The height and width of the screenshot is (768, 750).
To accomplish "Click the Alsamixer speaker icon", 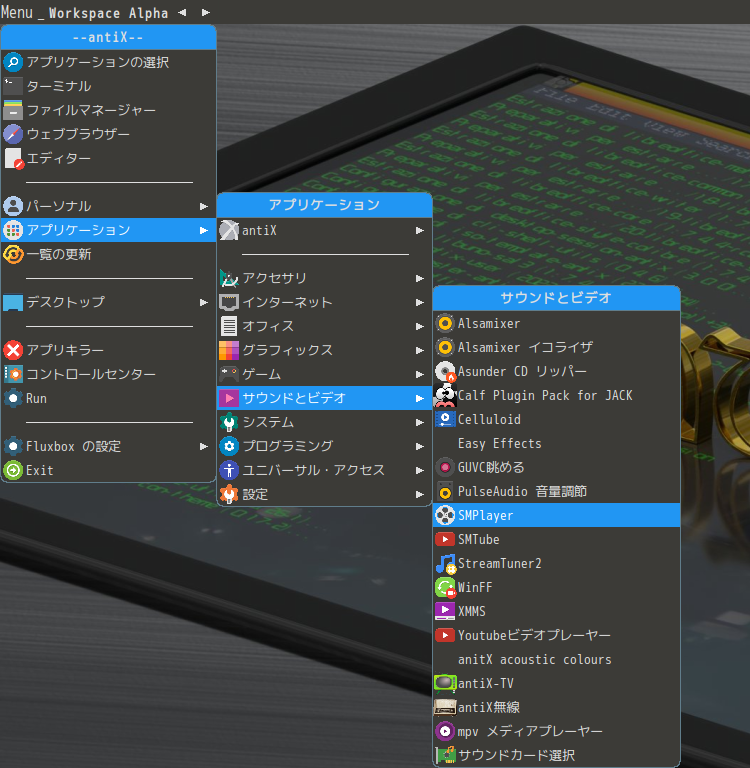I will pyautogui.click(x=445, y=323).
